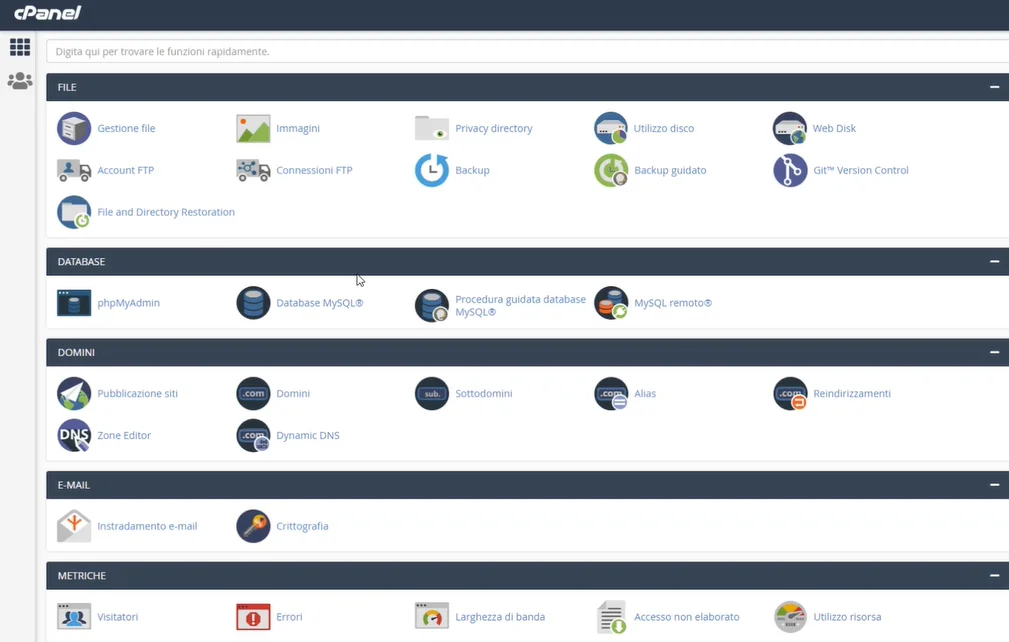Click the Git Version Control link
Screen dimensions: 1009x642
[x=860, y=170]
